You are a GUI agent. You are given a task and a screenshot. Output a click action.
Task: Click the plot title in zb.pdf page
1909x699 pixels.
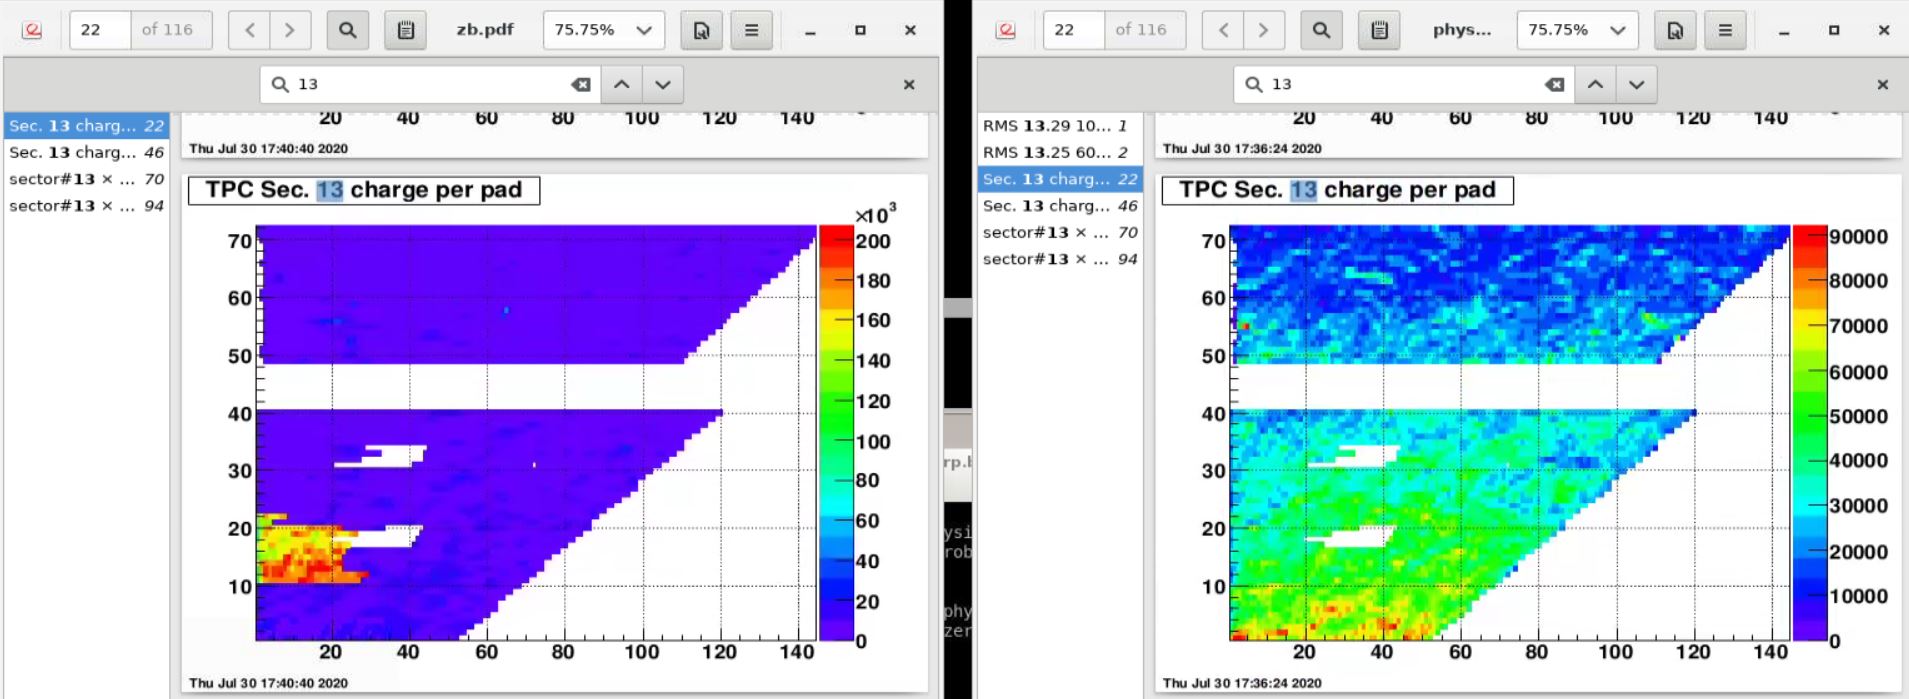(x=364, y=190)
